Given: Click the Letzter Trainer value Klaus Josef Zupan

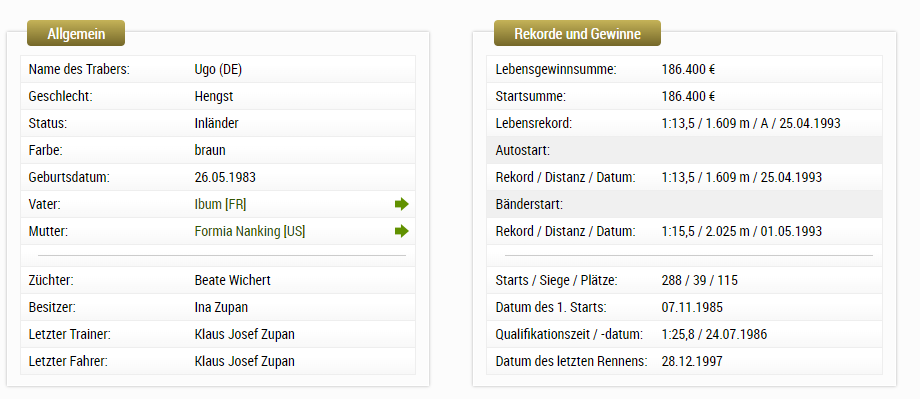Looking at the screenshot, I should pyautogui.click(x=245, y=334).
